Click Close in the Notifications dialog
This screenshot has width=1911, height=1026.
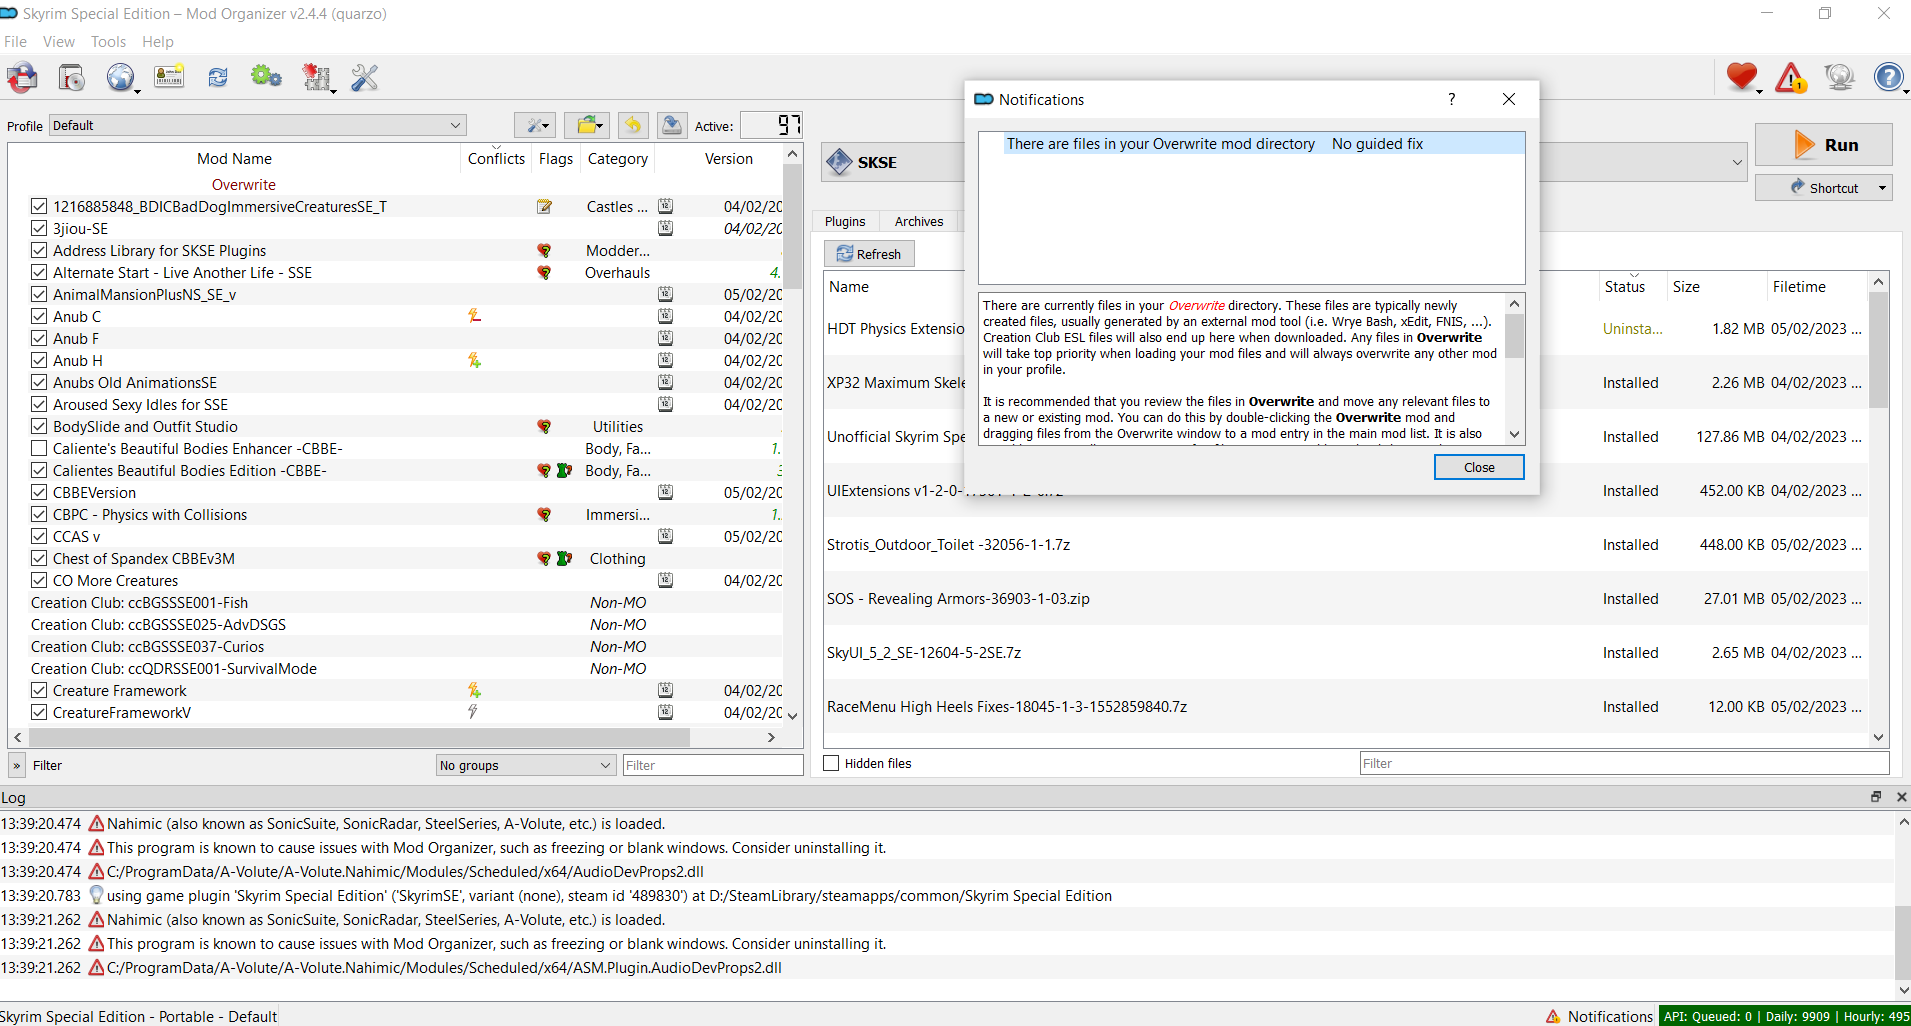pyautogui.click(x=1479, y=467)
